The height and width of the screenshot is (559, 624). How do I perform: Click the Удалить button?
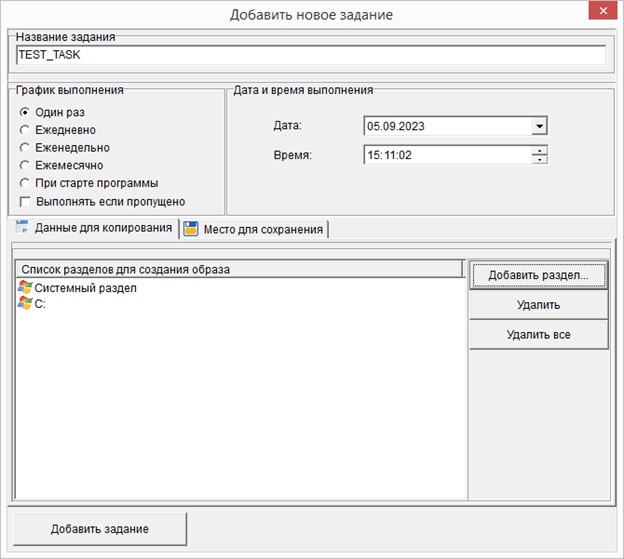click(538, 305)
